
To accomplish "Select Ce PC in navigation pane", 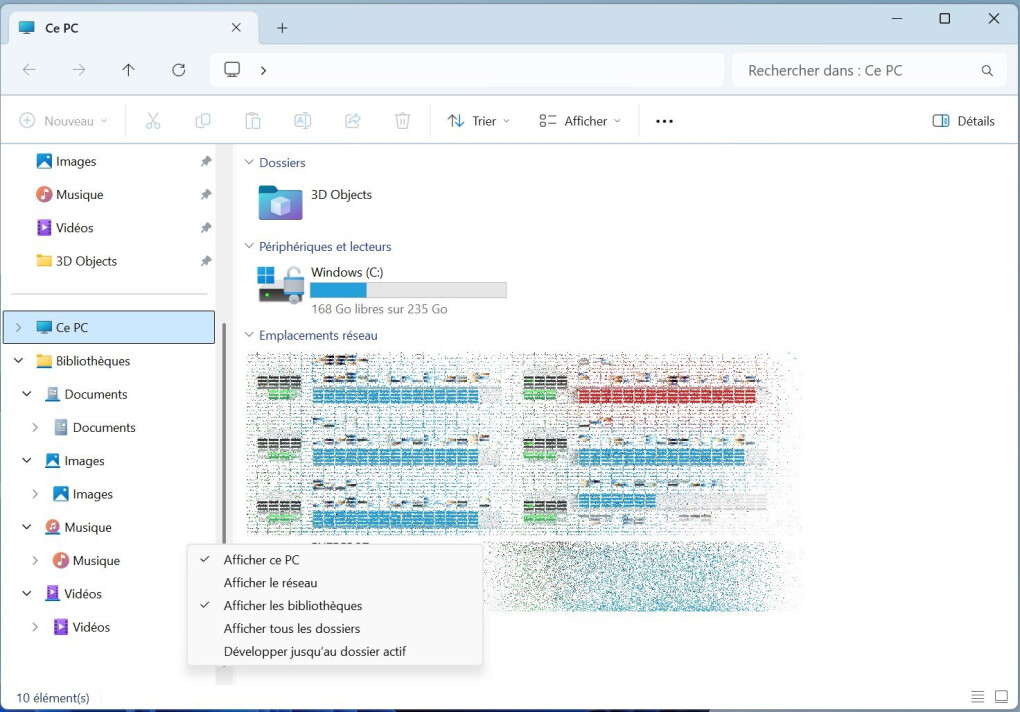I will [x=109, y=327].
